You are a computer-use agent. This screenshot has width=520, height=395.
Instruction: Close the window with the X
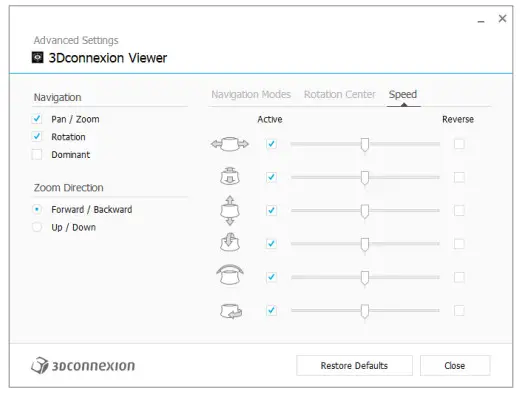pyautogui.click(x=502, y=18)
